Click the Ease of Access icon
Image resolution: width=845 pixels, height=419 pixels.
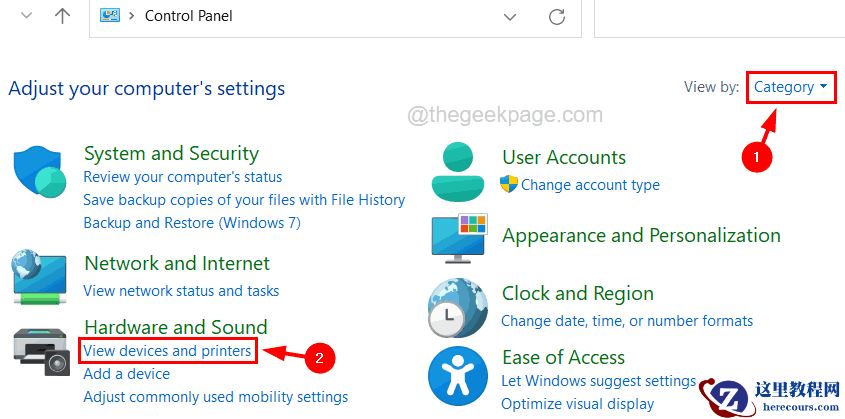457,375
